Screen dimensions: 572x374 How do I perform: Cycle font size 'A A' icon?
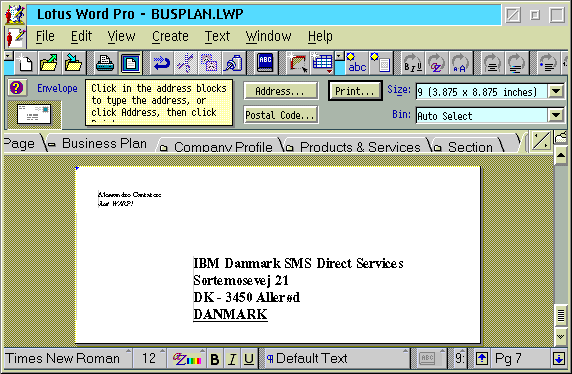click(x=460, y=63)
